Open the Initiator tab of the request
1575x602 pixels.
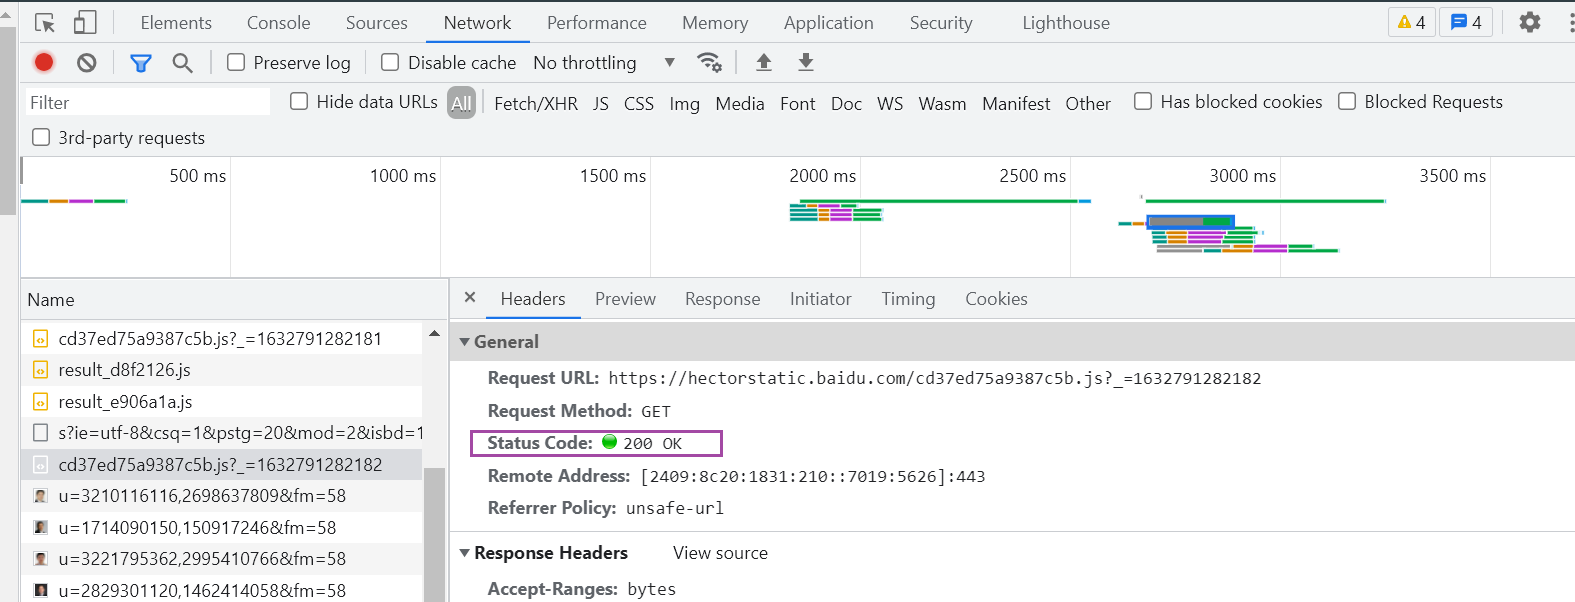[x=821, y=299]
